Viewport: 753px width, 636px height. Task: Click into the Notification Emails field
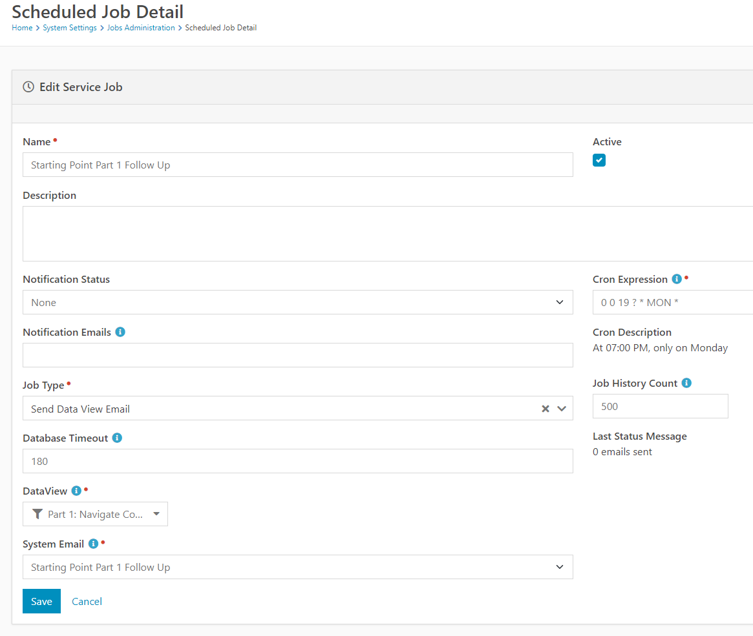click(298, 355)
